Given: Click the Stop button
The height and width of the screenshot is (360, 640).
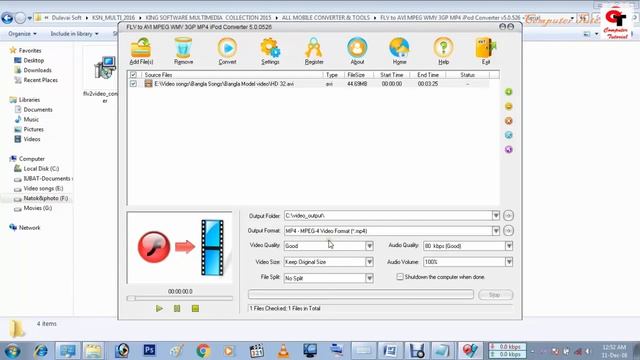Looking at the screenshot, I should pos(495,295).
